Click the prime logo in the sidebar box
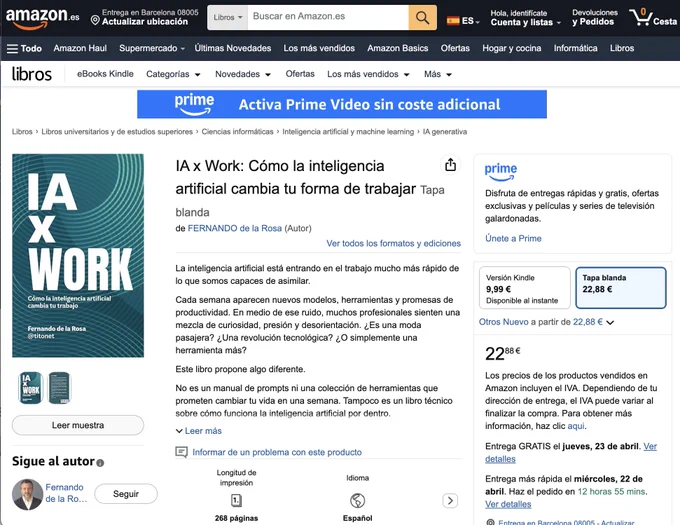The width and height of the screenshot is (680, 525). (x=500, y=171)
